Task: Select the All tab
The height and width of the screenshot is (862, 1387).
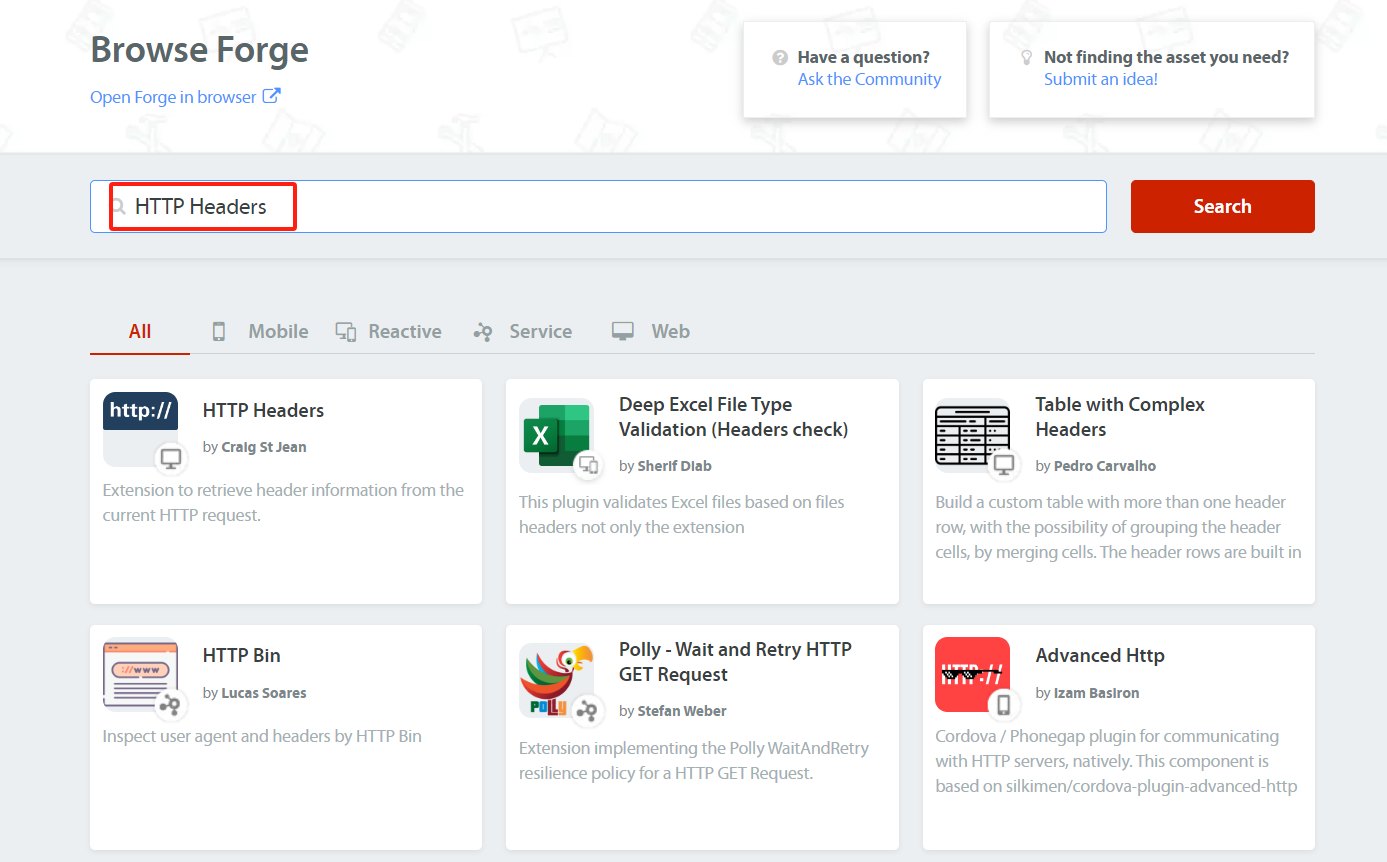Action: 140,331
